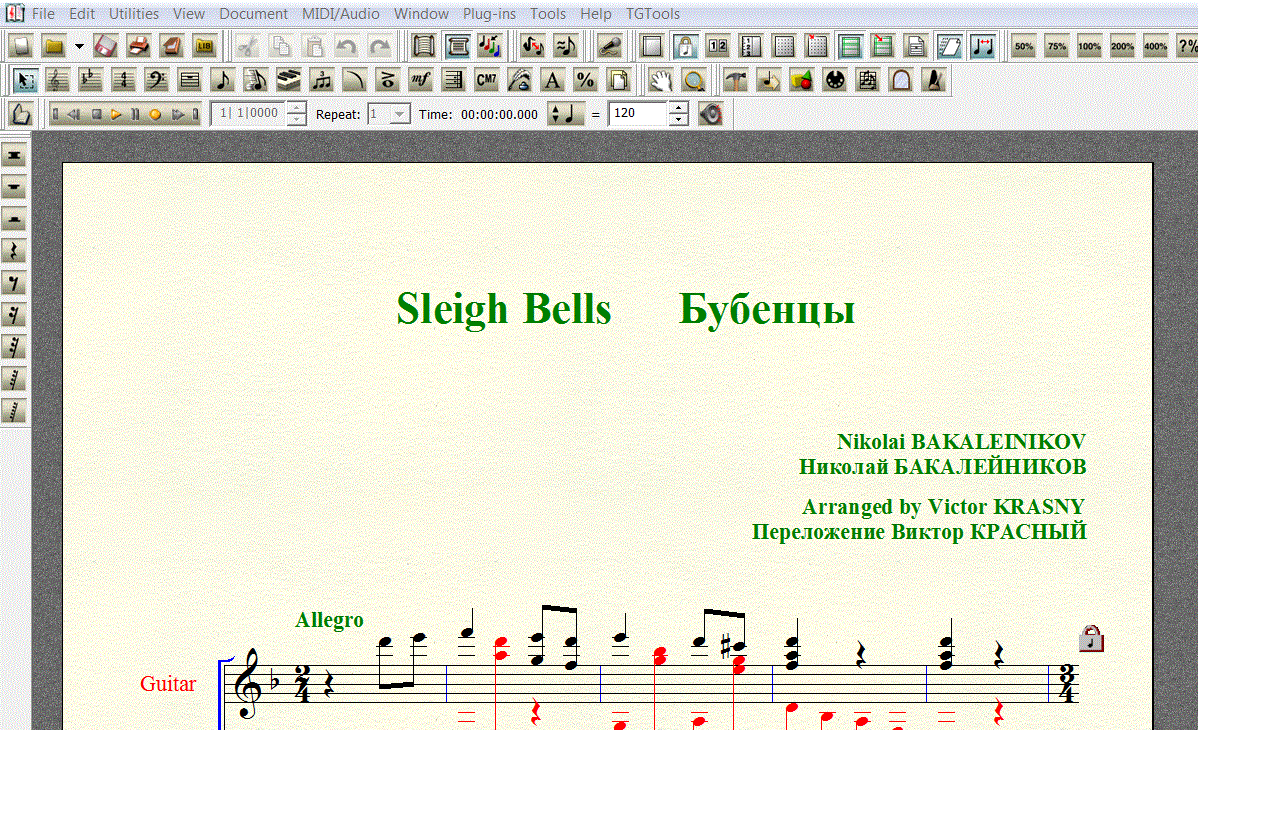
Task: Click the Play button in playback controls
Action: coord(116,114)
